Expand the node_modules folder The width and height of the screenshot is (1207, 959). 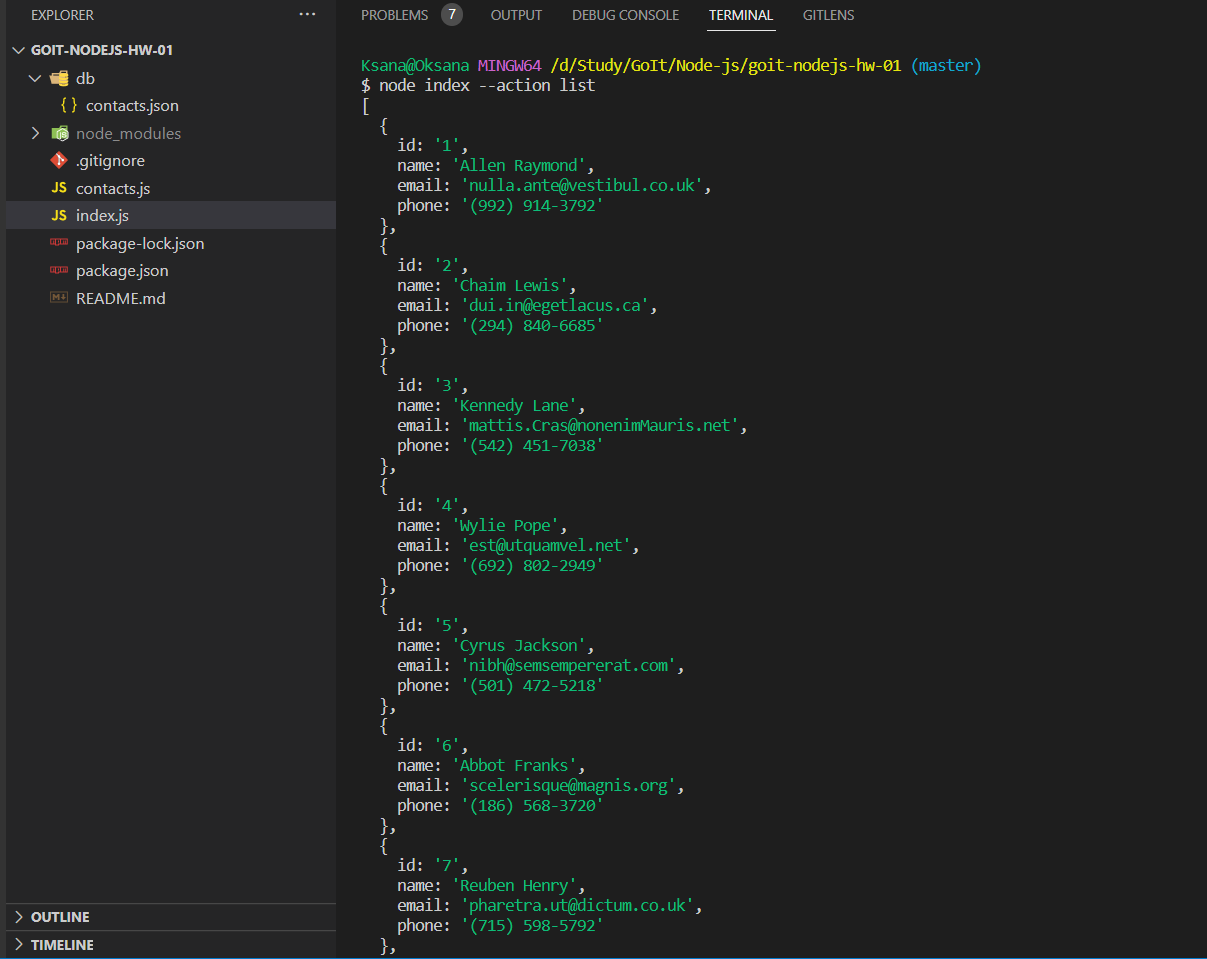(36, 133)
